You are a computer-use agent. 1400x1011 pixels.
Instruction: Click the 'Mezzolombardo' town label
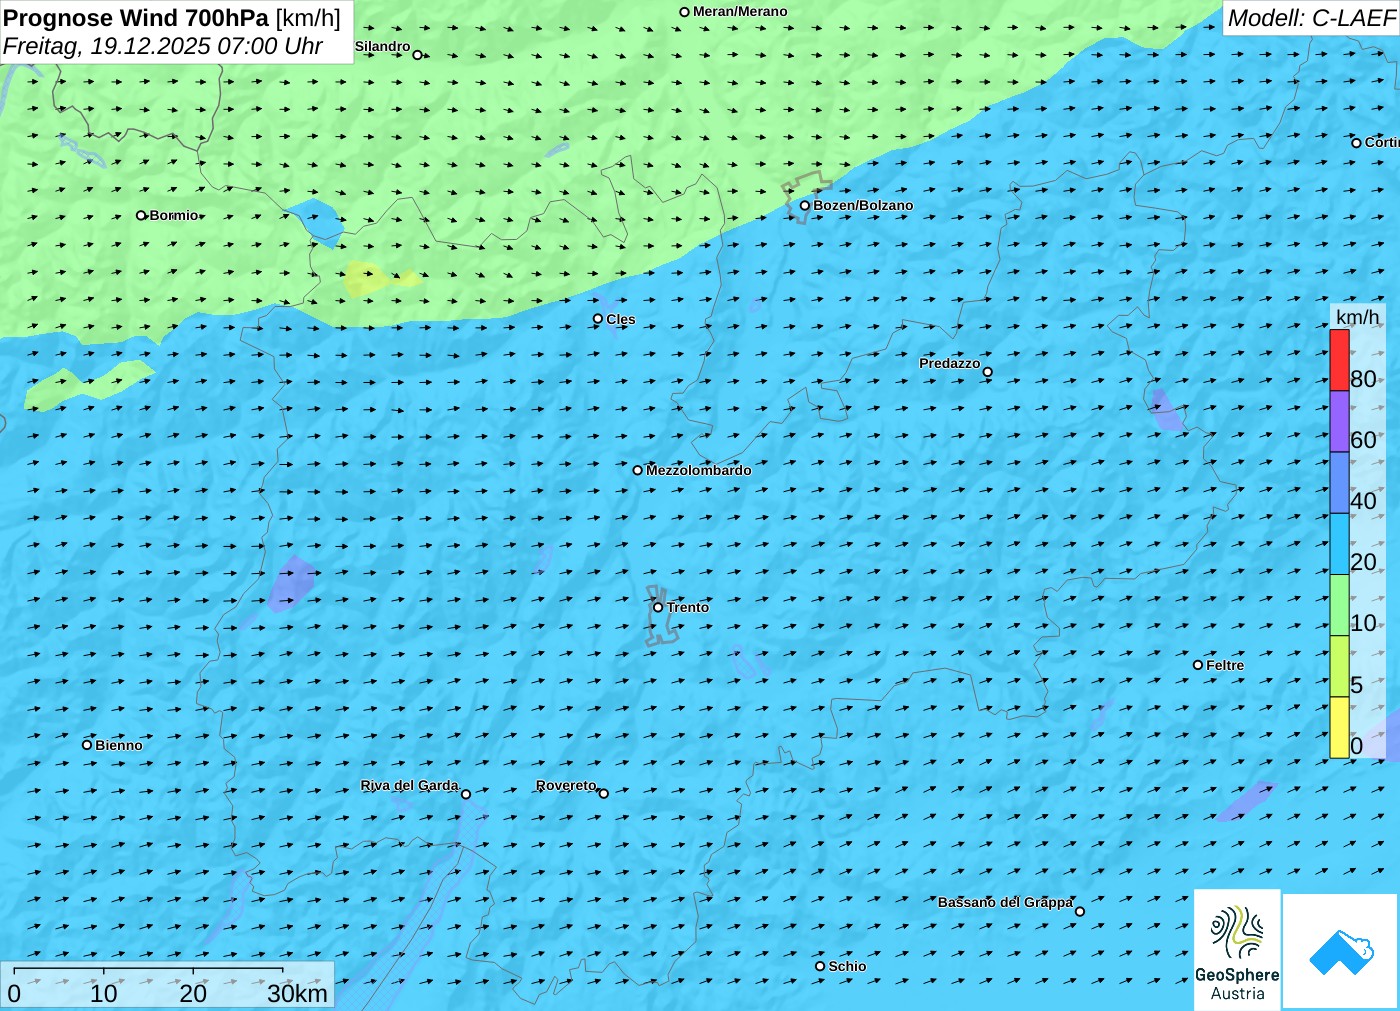[x=699, y=470]
